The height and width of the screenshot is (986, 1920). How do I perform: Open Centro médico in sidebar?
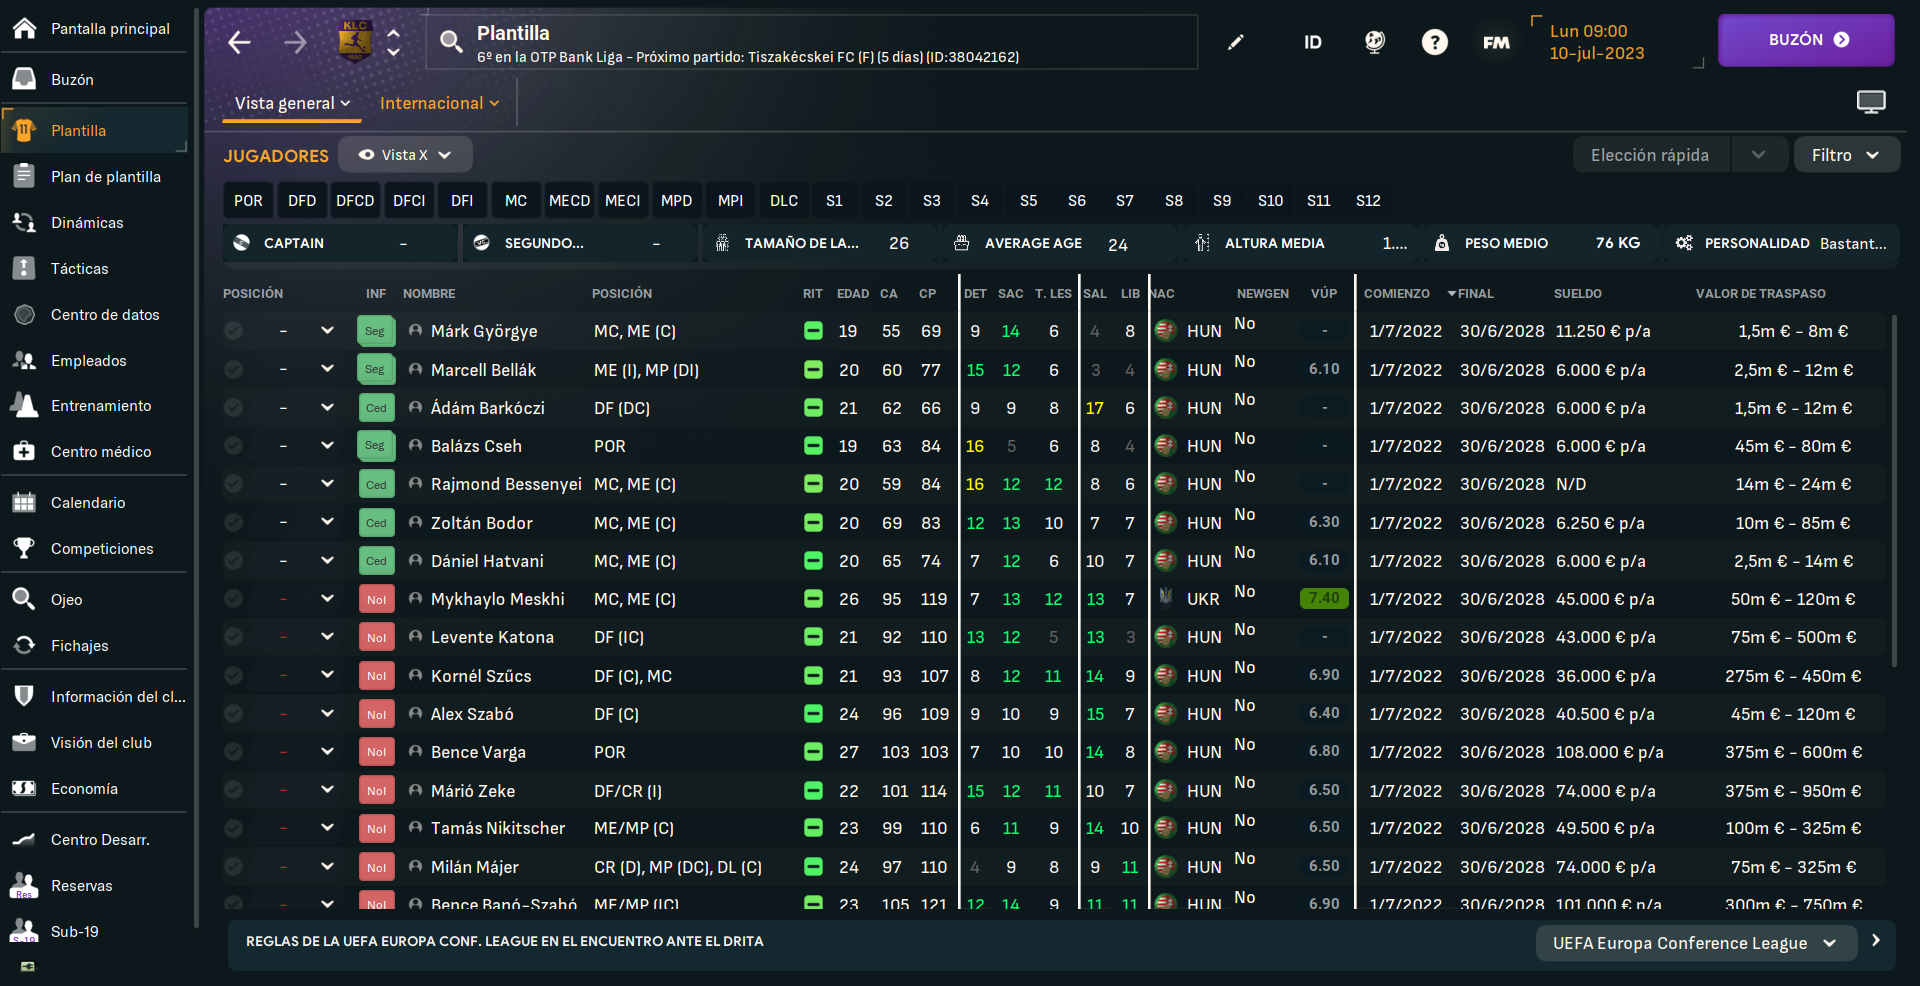coord(100,452)
